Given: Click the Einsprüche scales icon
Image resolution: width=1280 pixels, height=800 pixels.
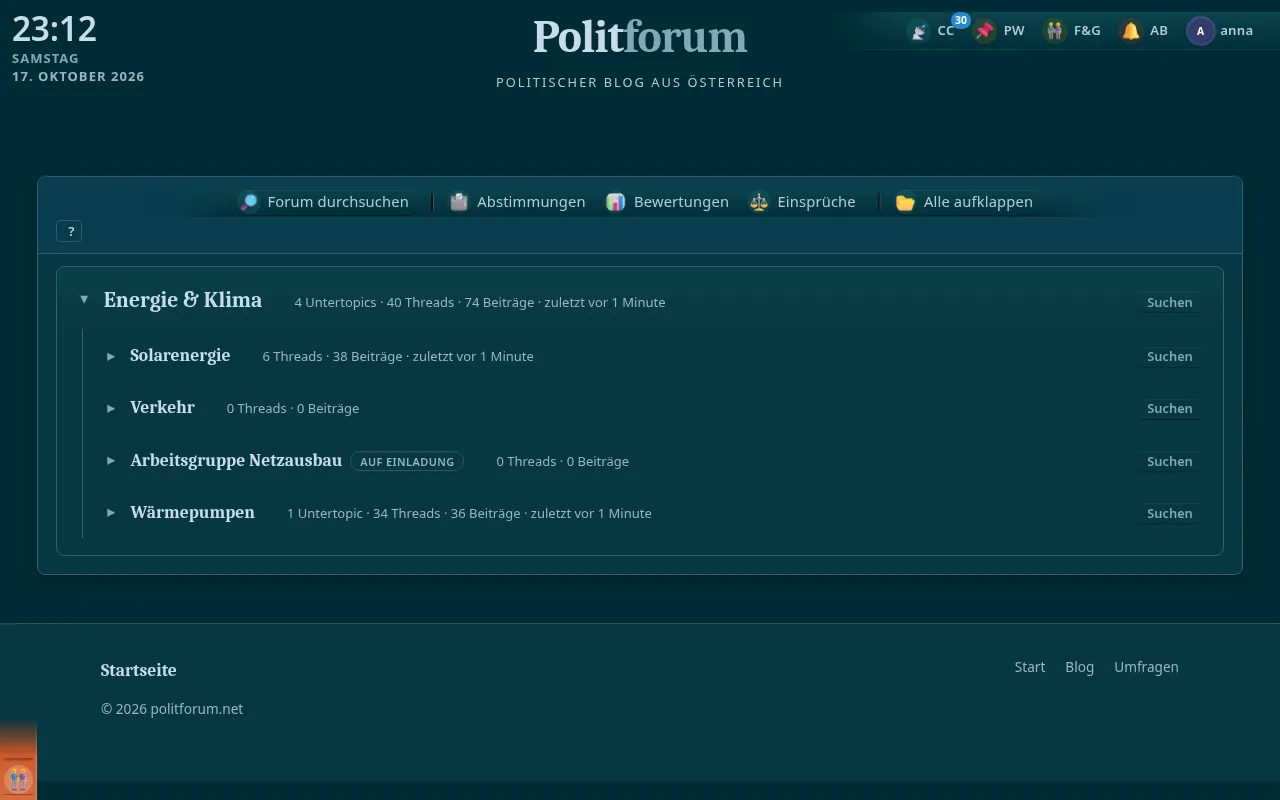Looking at the screenshot, I should point(759,202).
